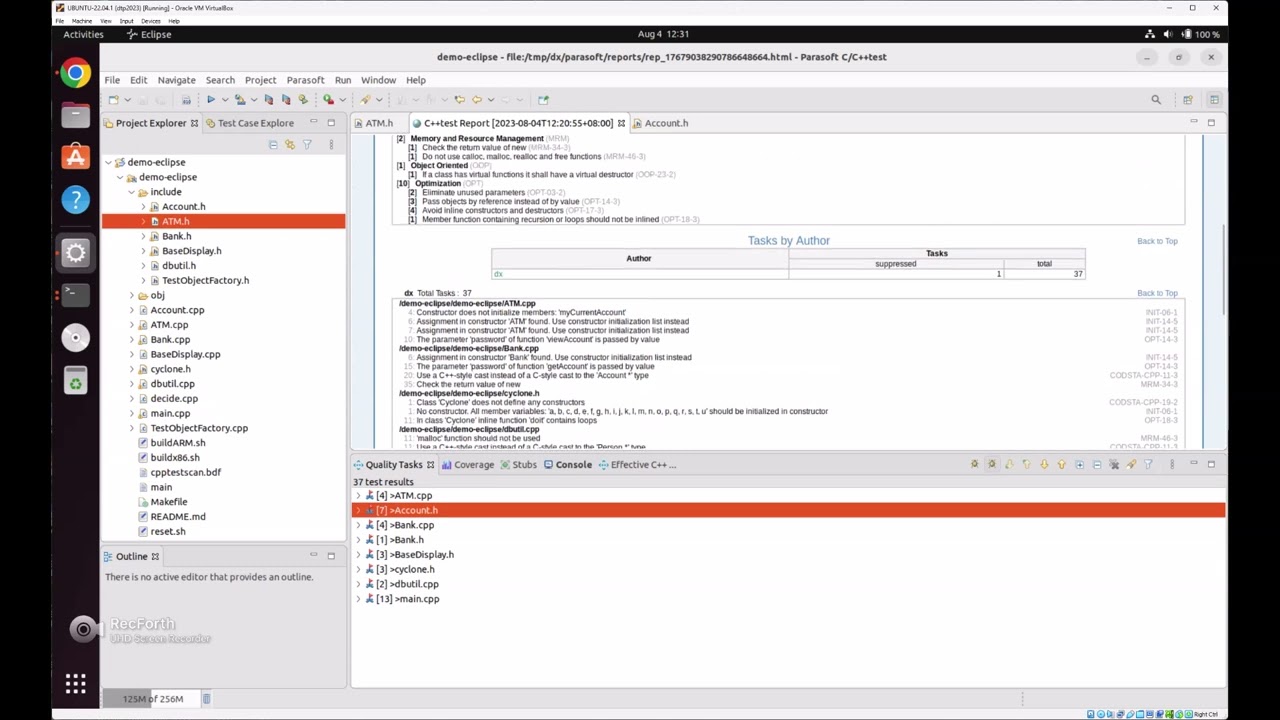1280x720 pixels.
Task: Open the Project menu
Action: pos(260,80)
